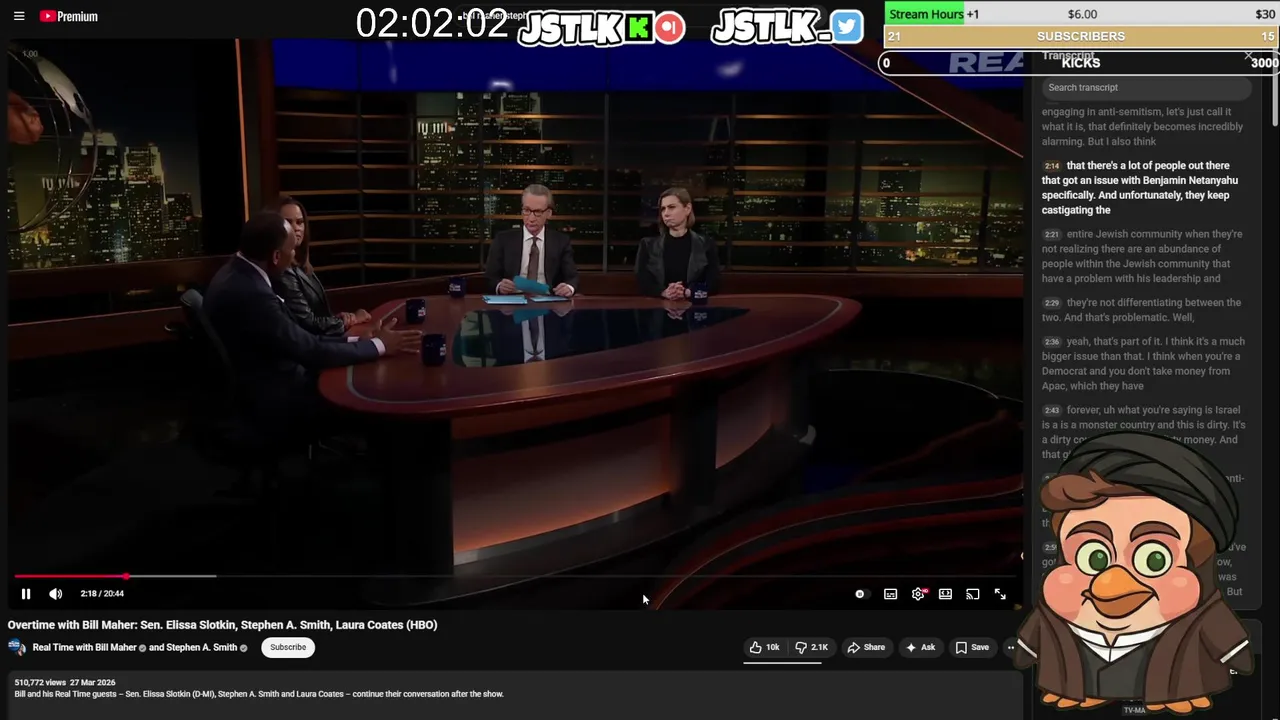This screenshot has height=720, width=1280.
Task: Focus the Search transcript field
Action: [x=1145, y=87]
